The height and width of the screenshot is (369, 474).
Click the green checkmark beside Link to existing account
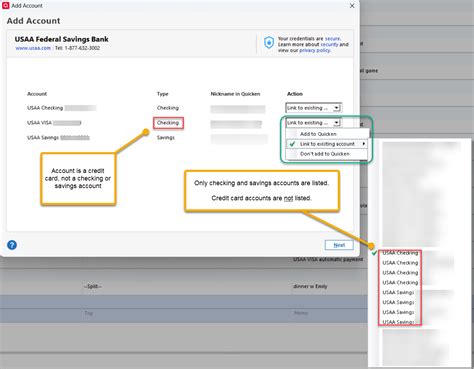click(x=292, y=144)
